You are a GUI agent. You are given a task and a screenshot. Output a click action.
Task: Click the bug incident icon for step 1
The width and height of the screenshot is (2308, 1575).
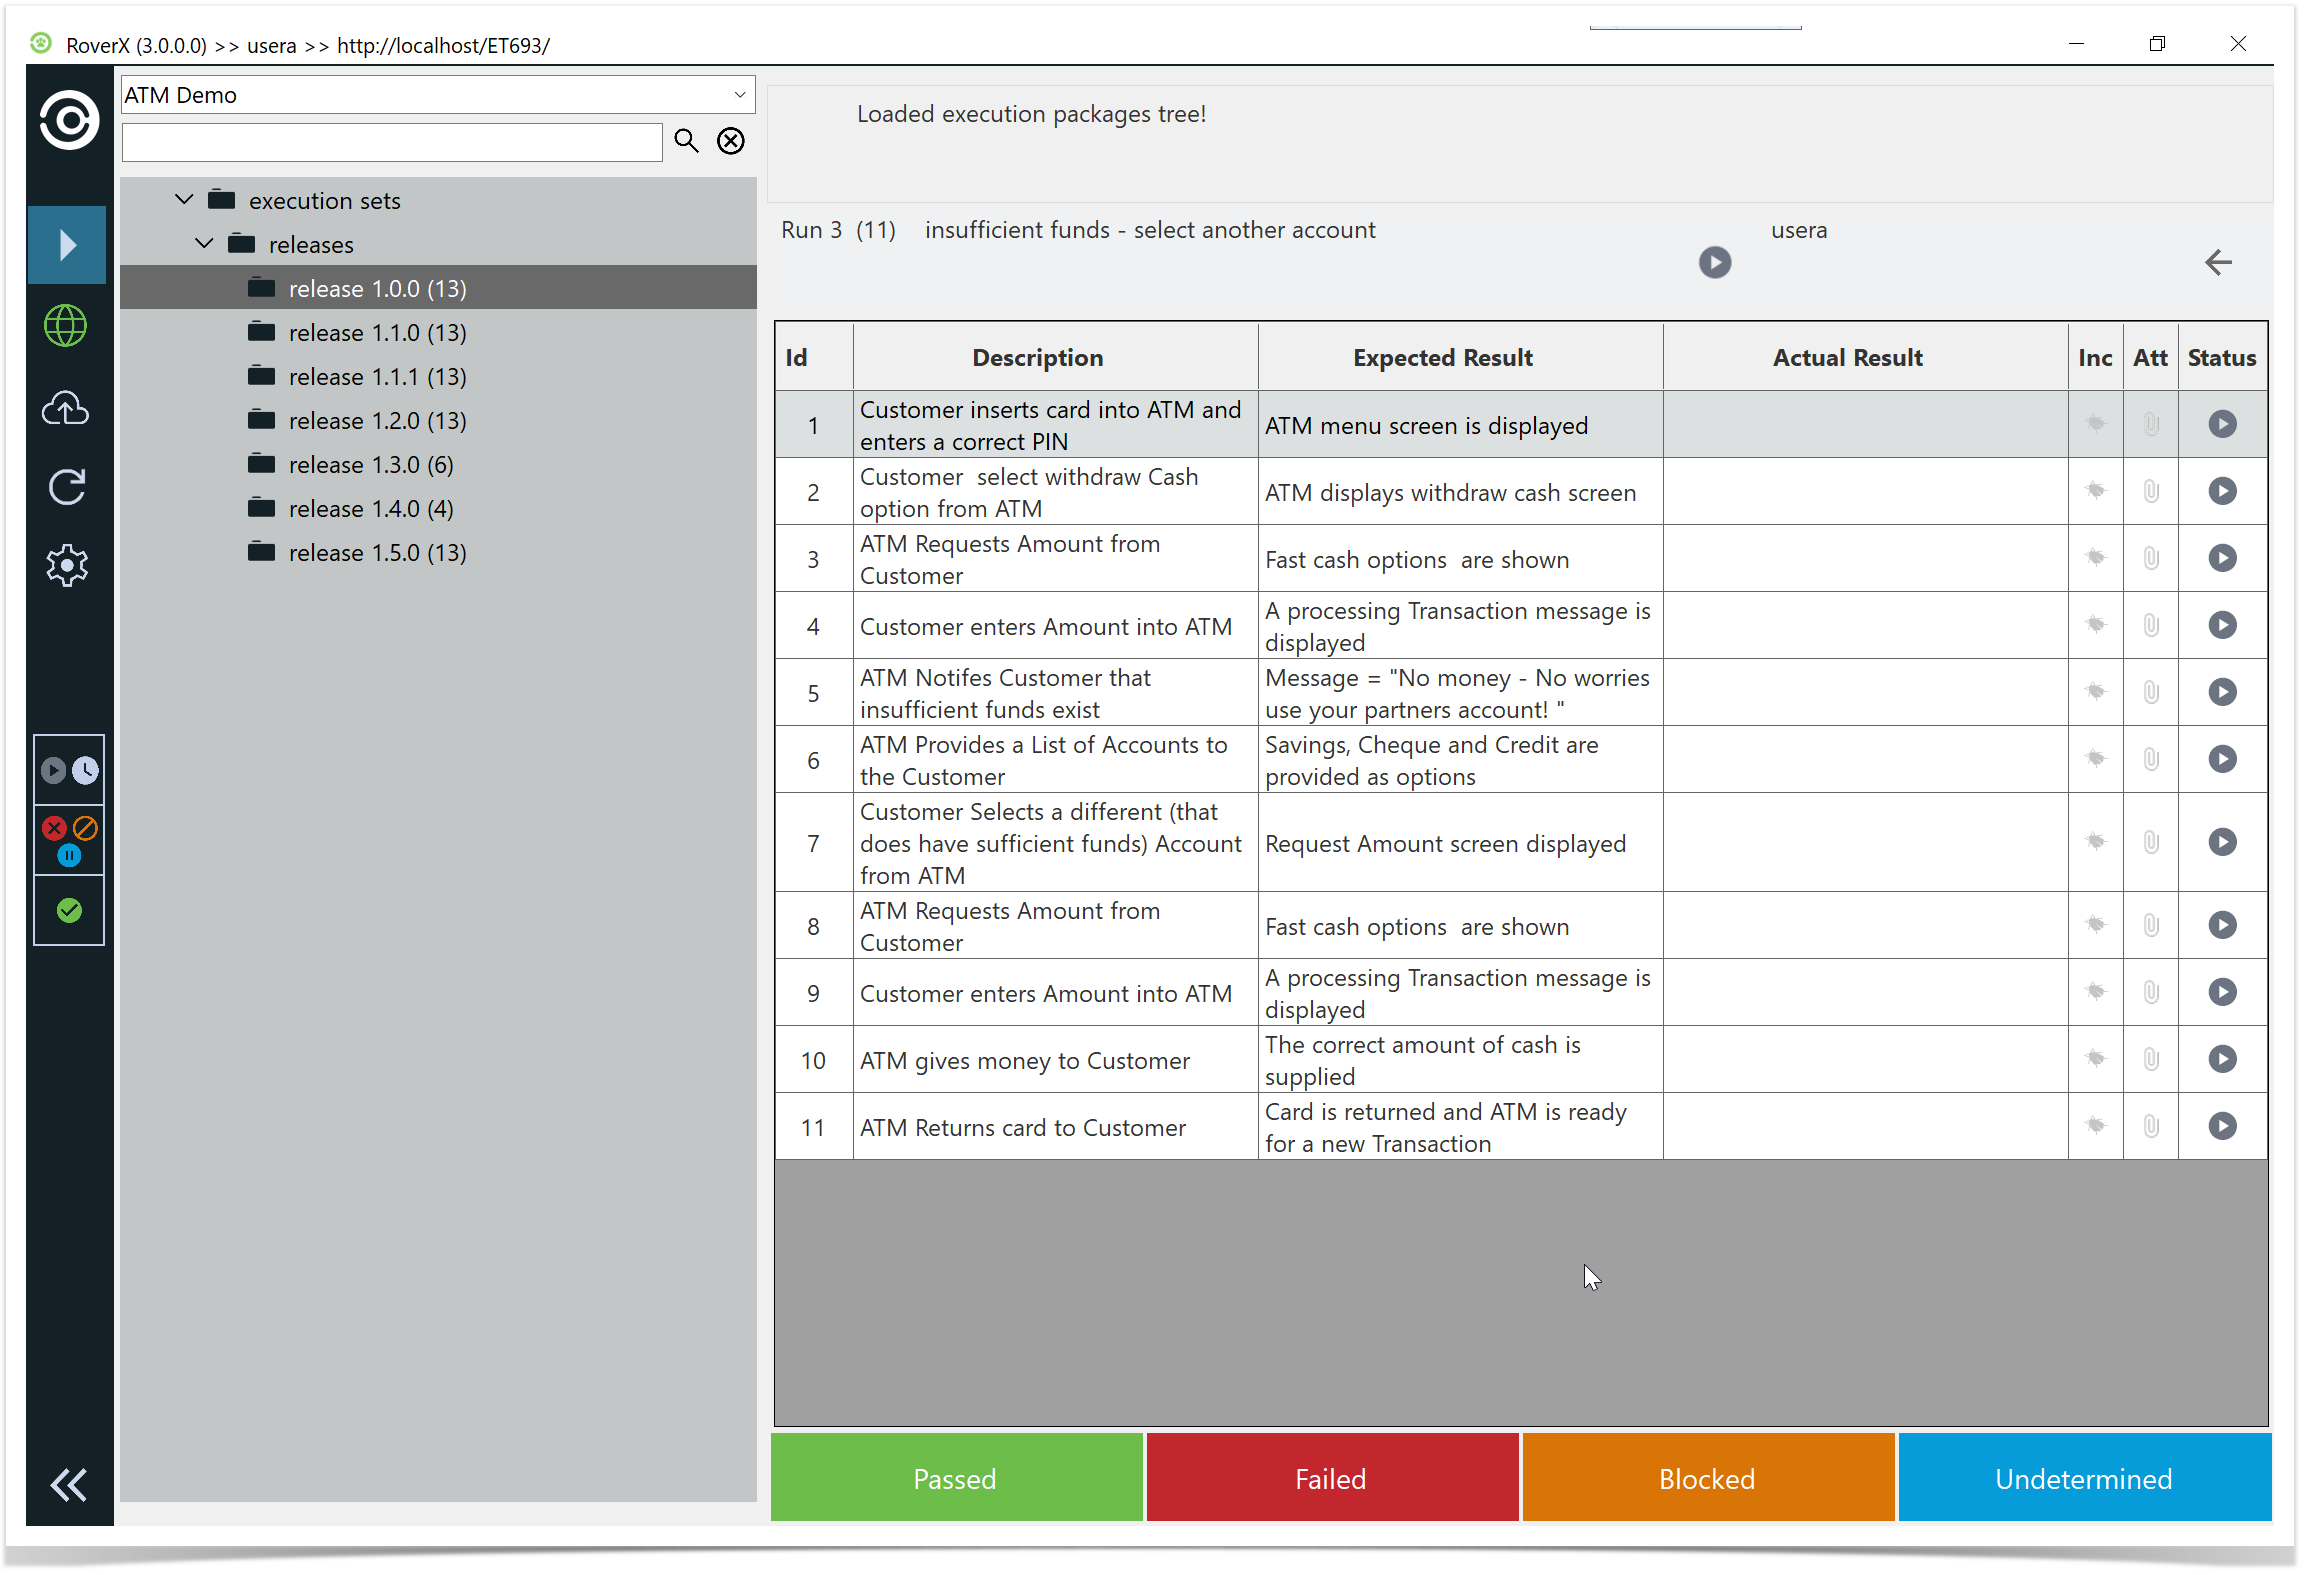pos(2095,424)
